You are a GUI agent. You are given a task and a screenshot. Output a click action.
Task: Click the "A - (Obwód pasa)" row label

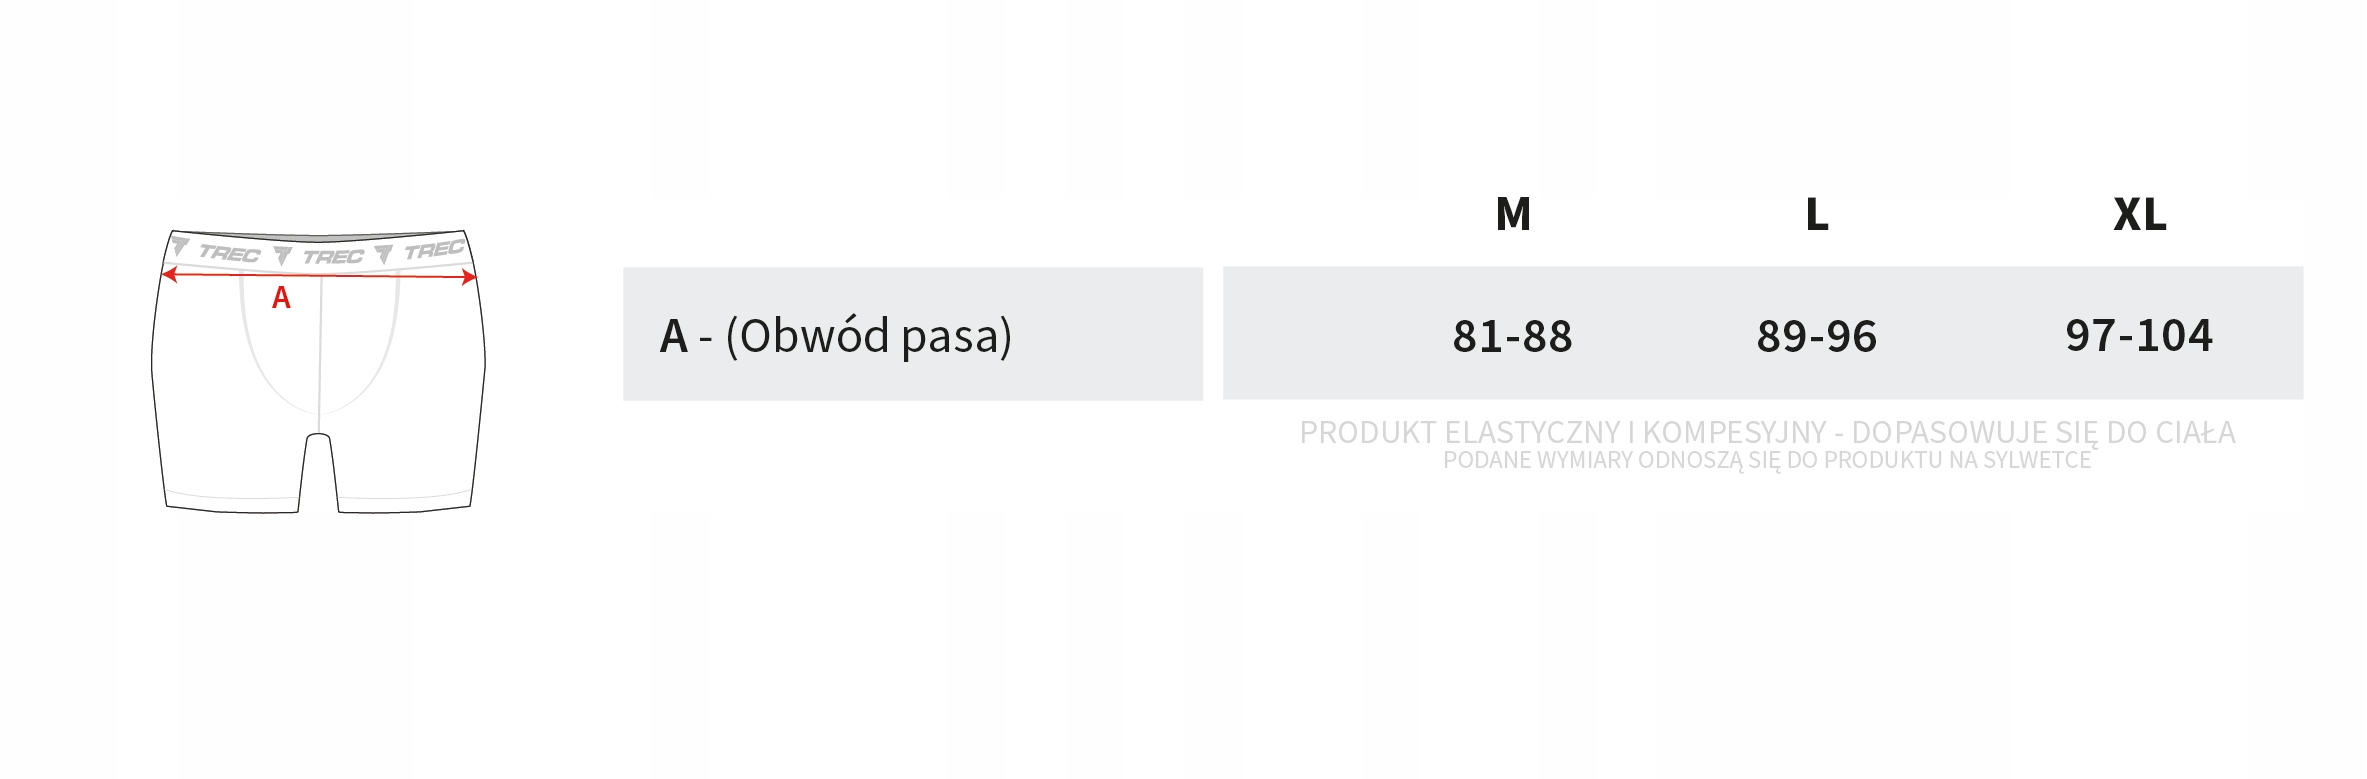click(836, 335)
